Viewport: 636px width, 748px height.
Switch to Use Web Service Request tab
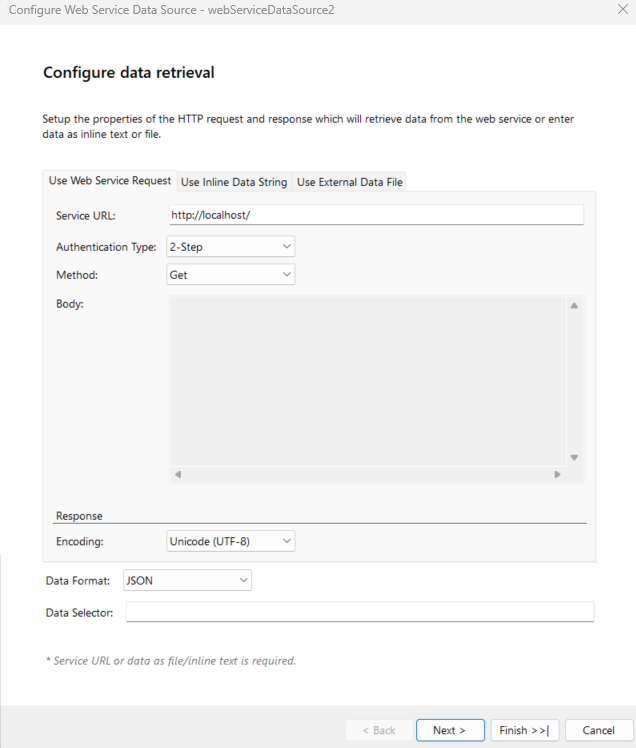(110, 181)
